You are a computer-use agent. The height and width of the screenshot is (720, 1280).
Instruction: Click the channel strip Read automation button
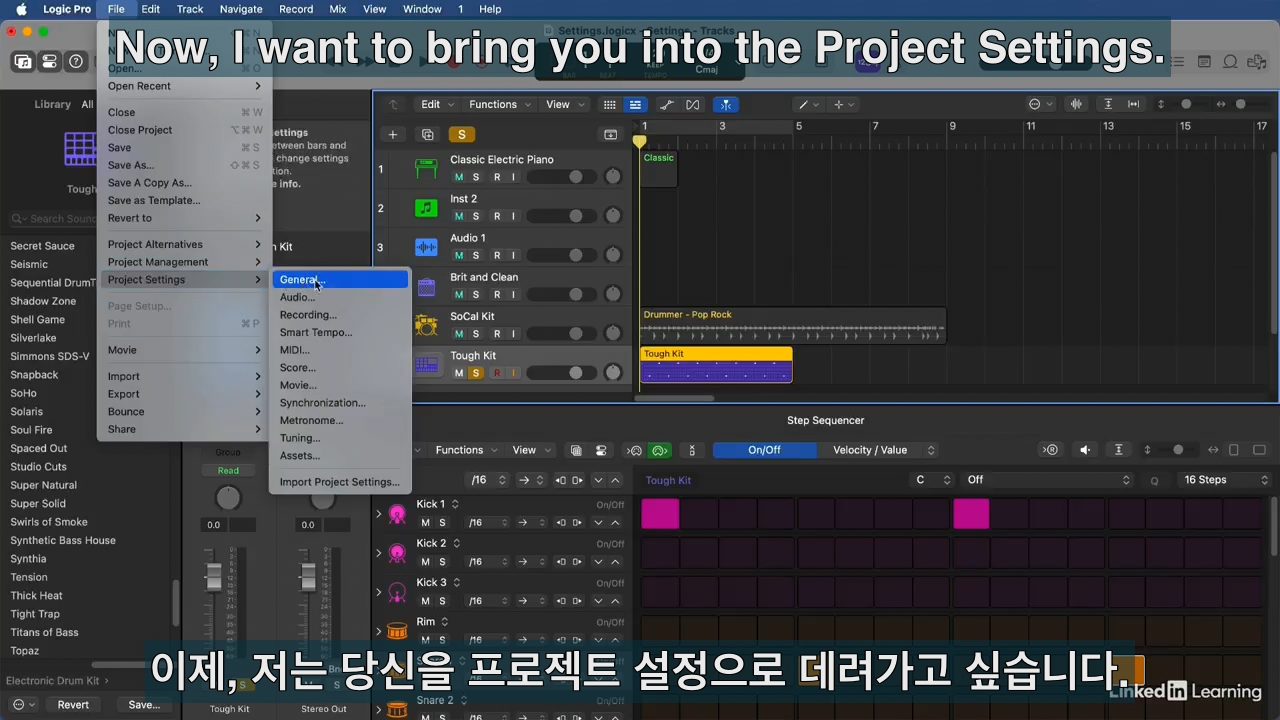[x=228, y=471]
